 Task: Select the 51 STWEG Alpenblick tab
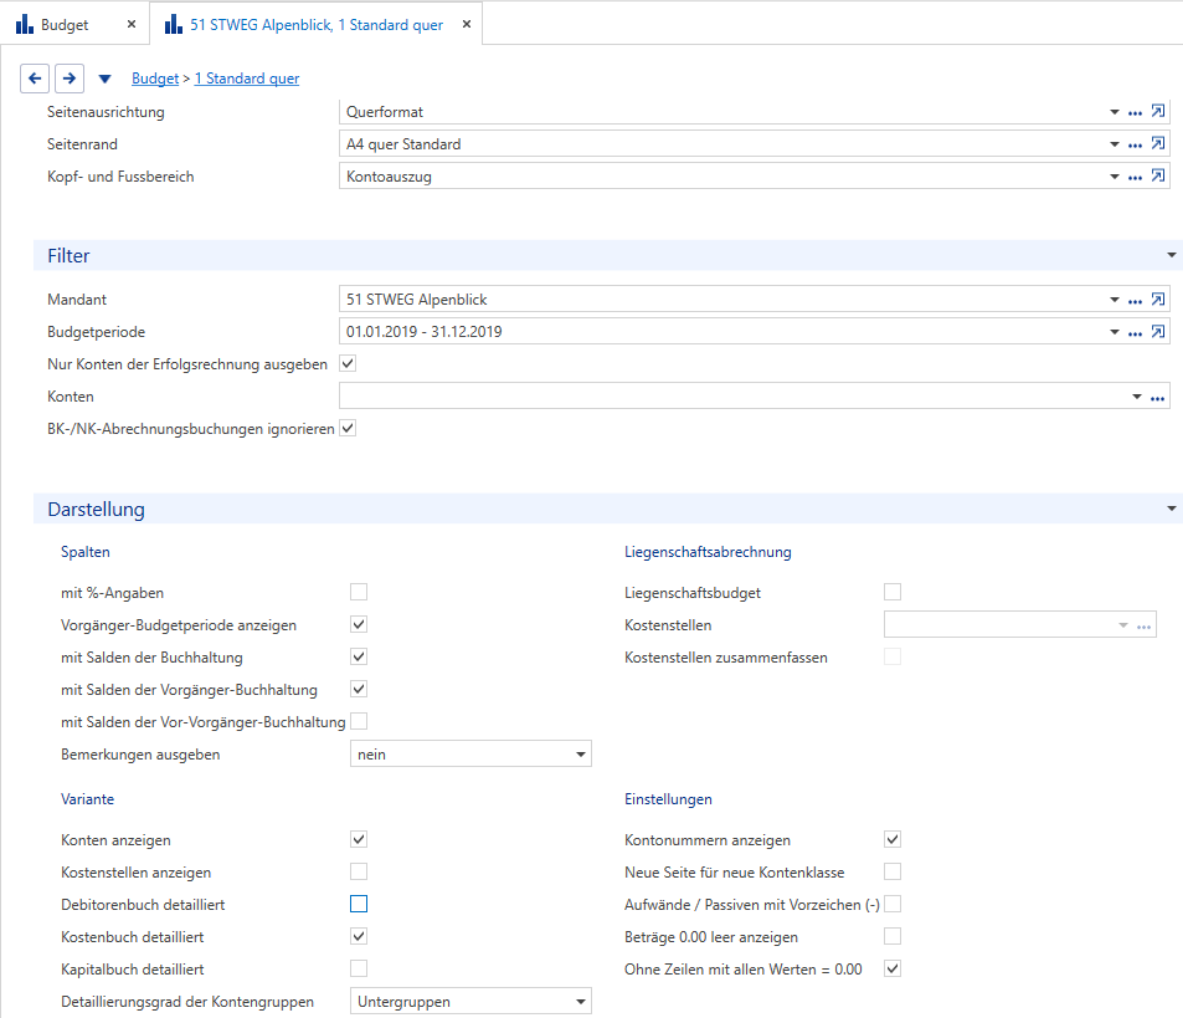[316, 25]
